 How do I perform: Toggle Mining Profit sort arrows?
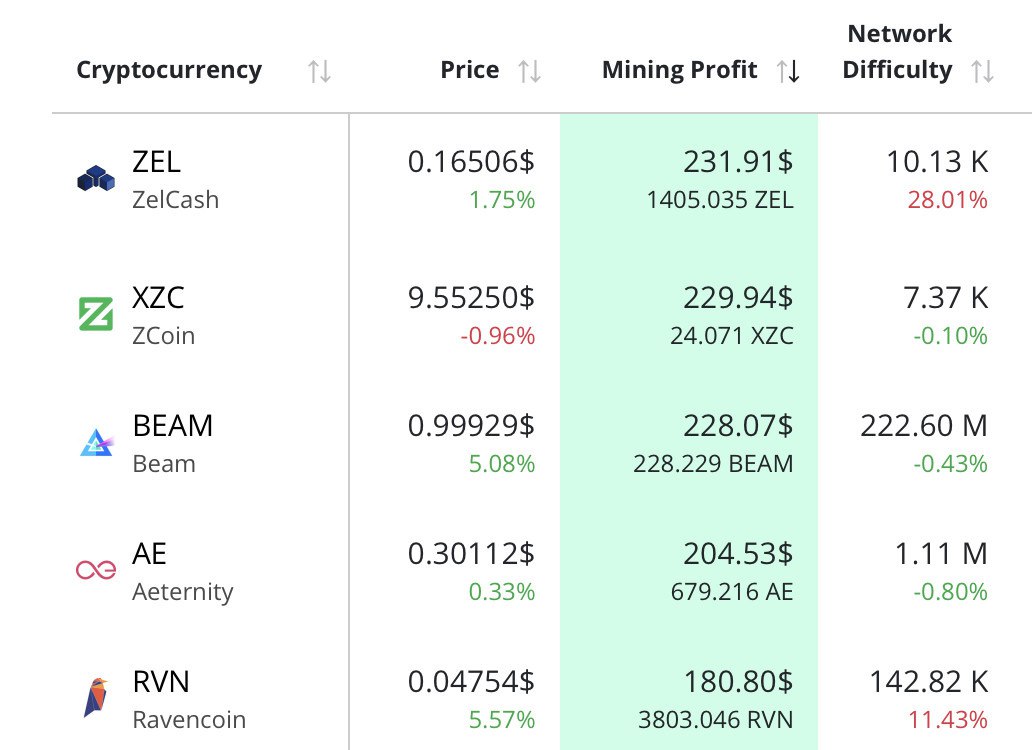click(788, 71)
